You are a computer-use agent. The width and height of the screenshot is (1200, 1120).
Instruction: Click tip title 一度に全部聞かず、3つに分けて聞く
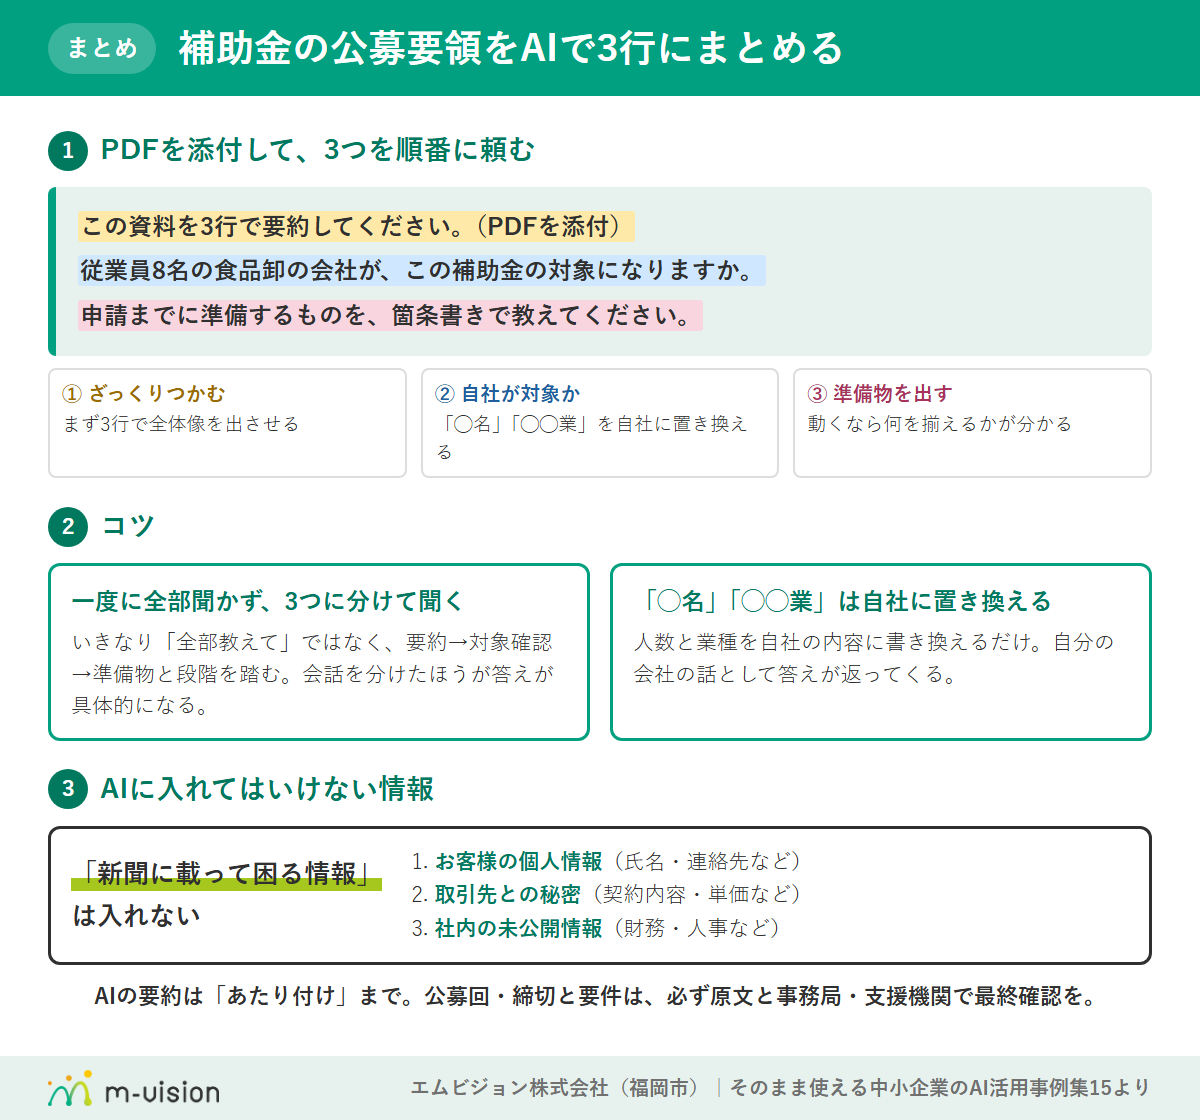268,601
